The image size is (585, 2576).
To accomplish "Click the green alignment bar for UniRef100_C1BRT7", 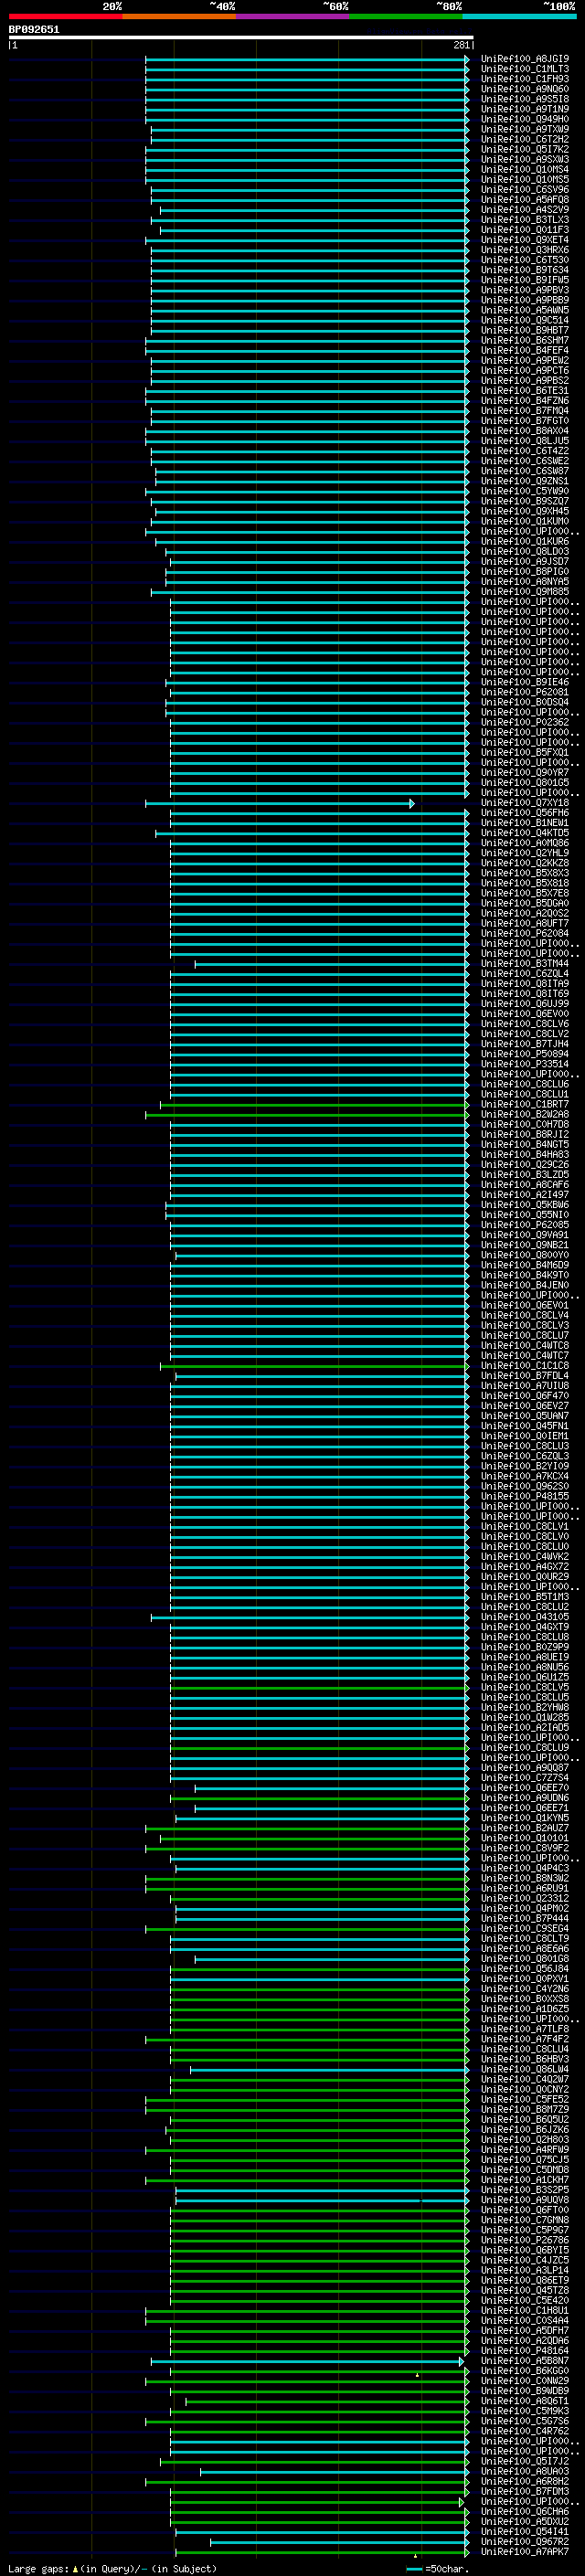I will coord(314,1105).
